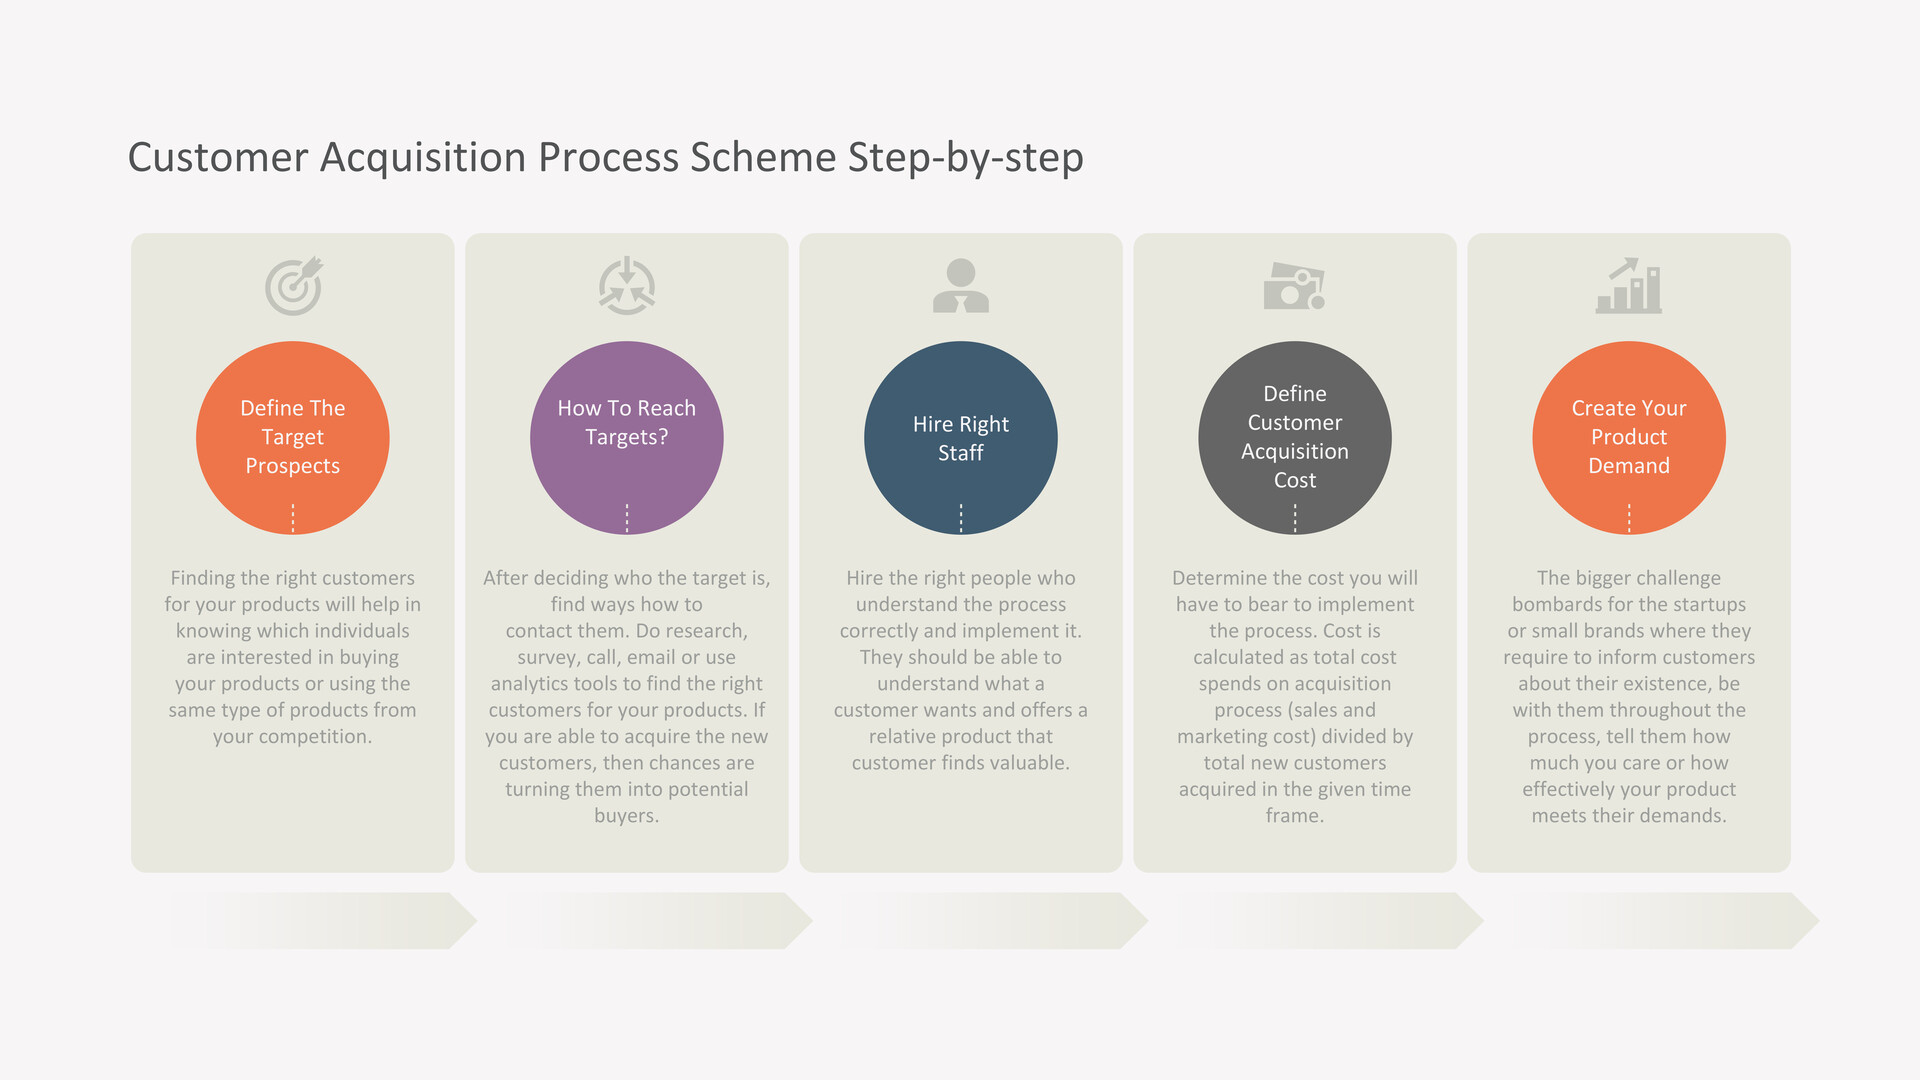Click the money banknote cost icon
Image resolution: width=1920 pixels, height=1080 pixels.
click(1294, 286)
